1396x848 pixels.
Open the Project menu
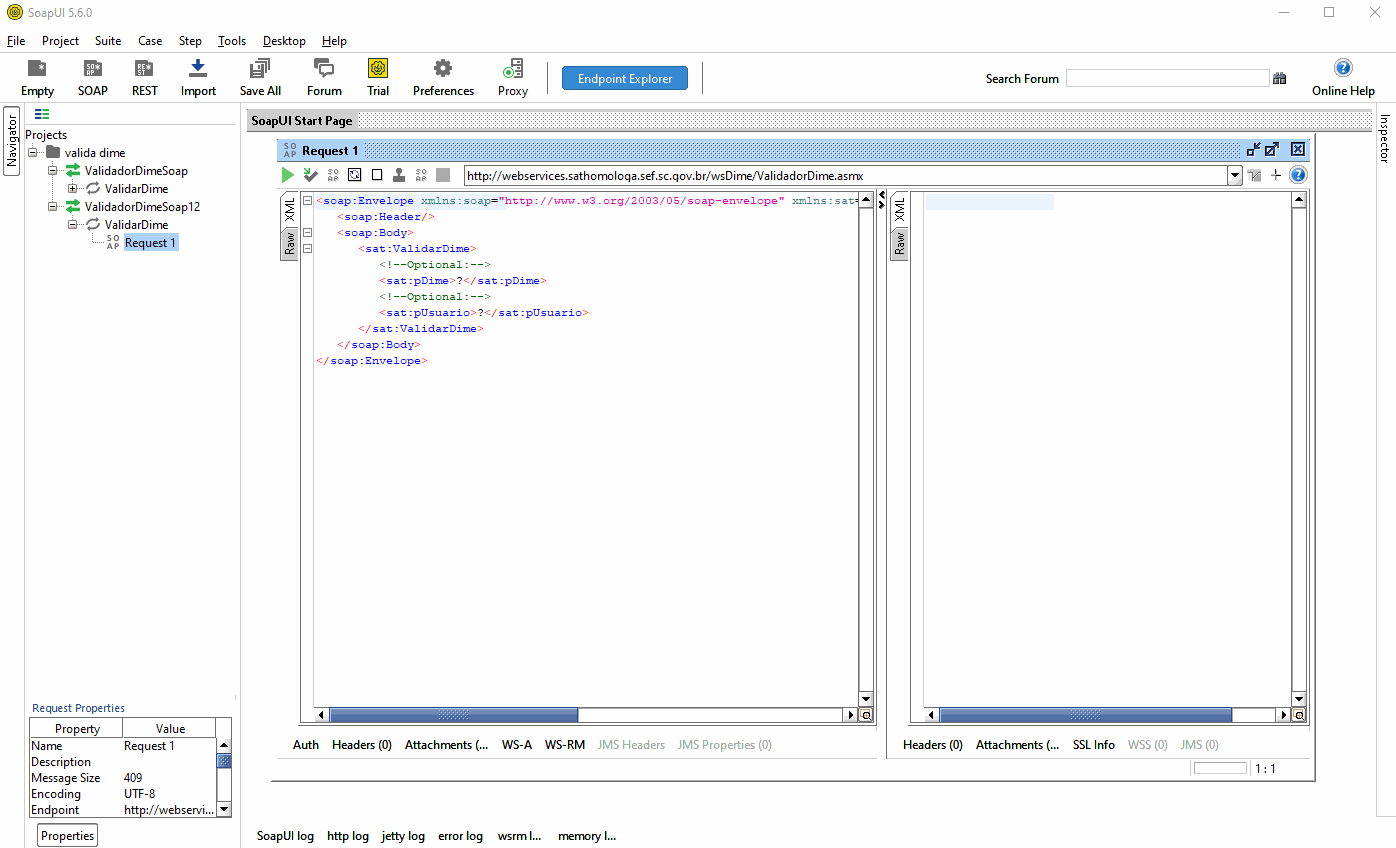(60, 41)
